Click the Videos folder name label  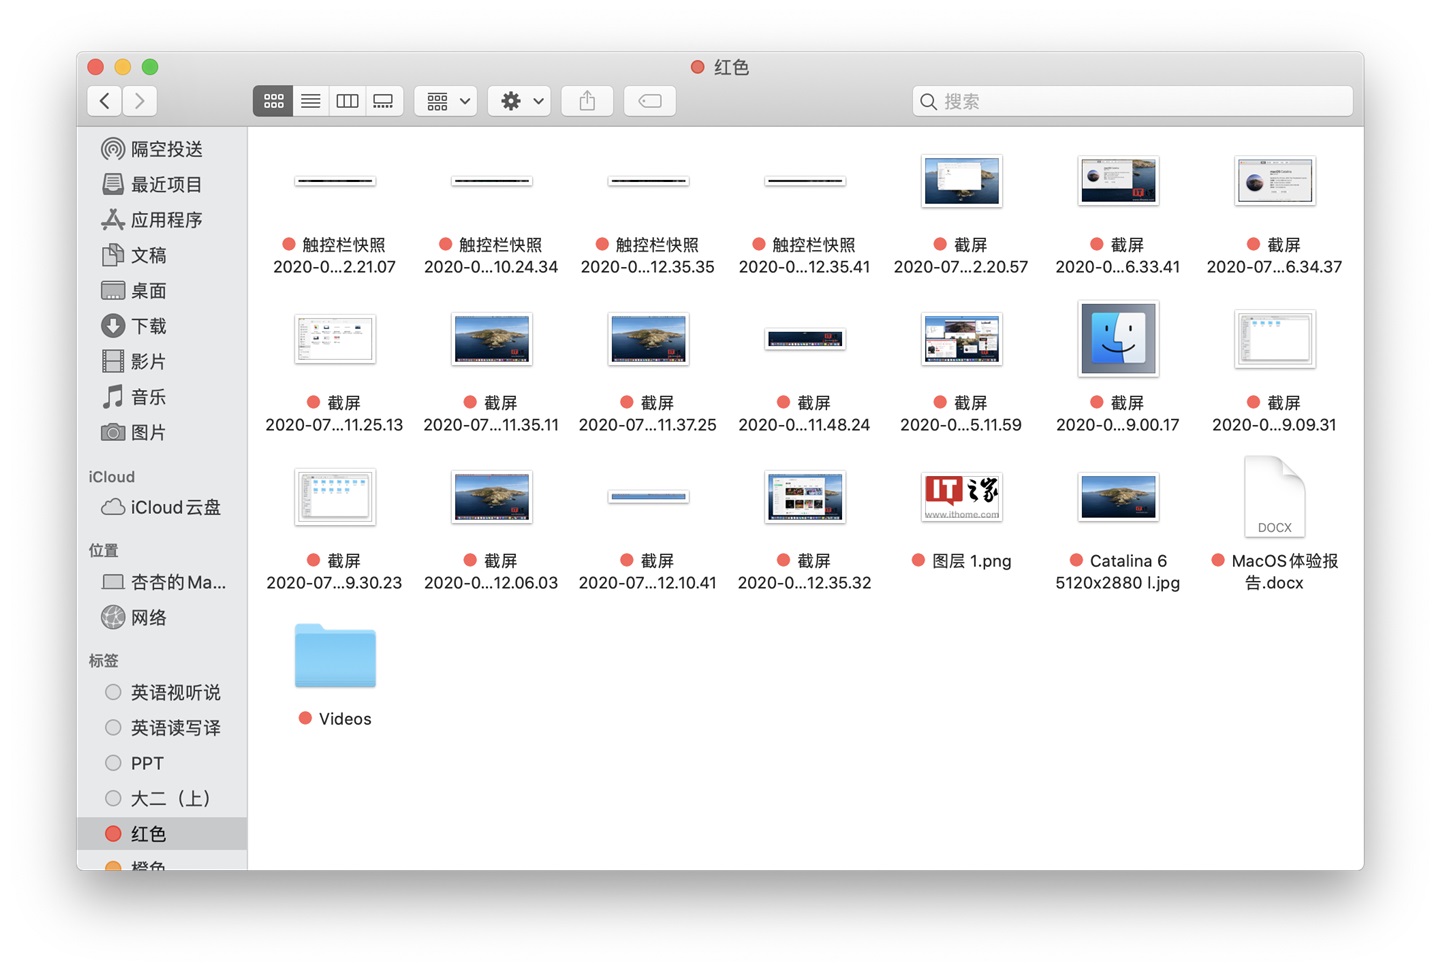[345, 719]
